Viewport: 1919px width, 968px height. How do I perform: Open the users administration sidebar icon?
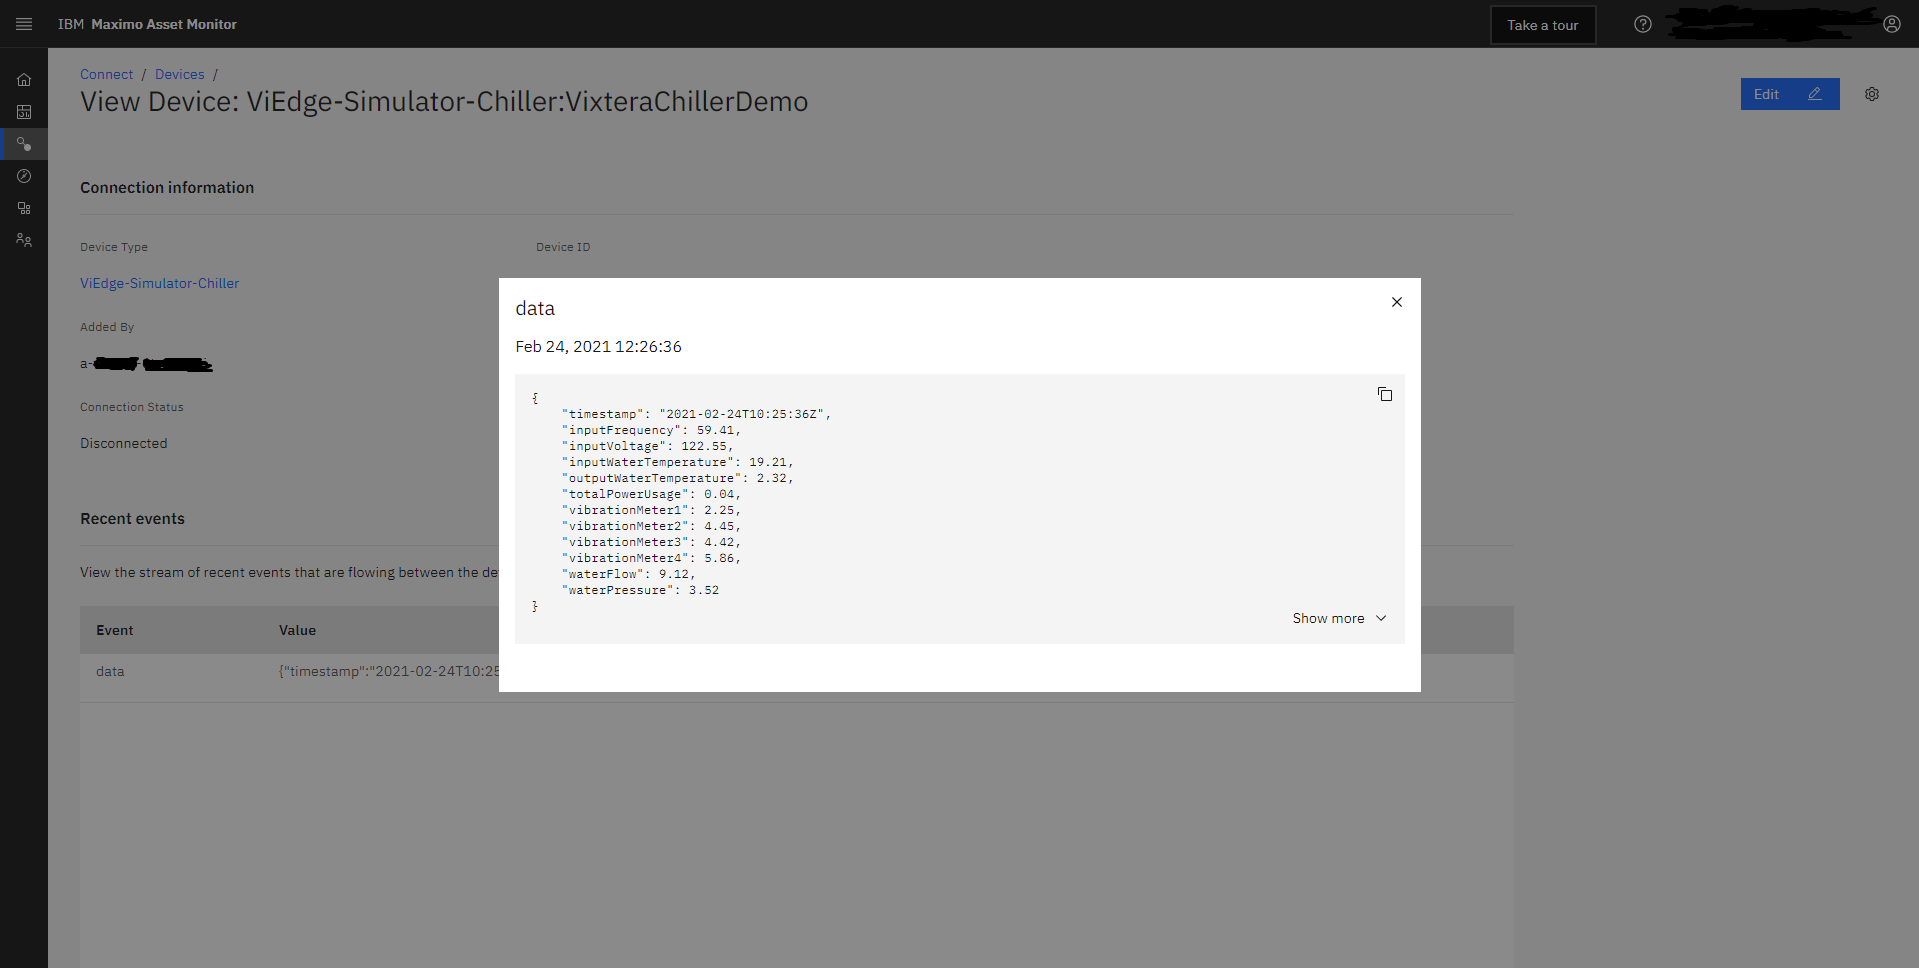pos(24,240)
